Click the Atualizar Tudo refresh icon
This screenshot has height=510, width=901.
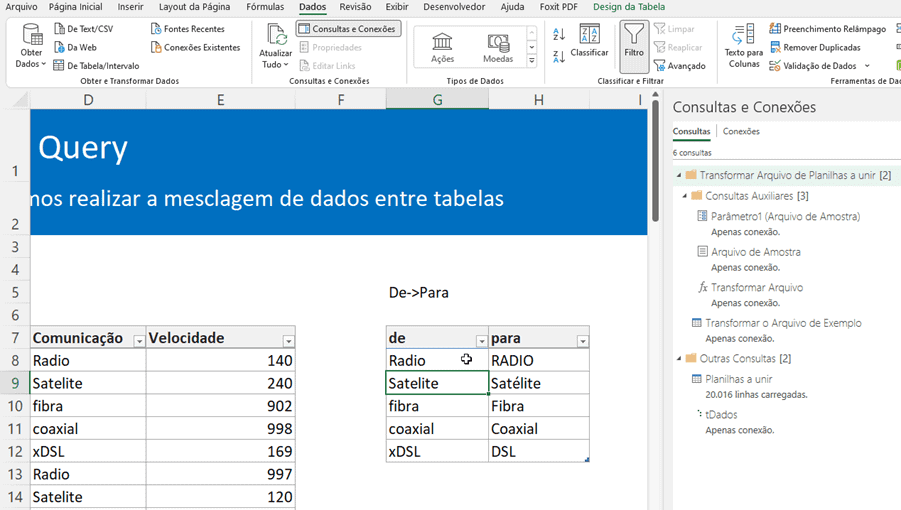[276, 38]
